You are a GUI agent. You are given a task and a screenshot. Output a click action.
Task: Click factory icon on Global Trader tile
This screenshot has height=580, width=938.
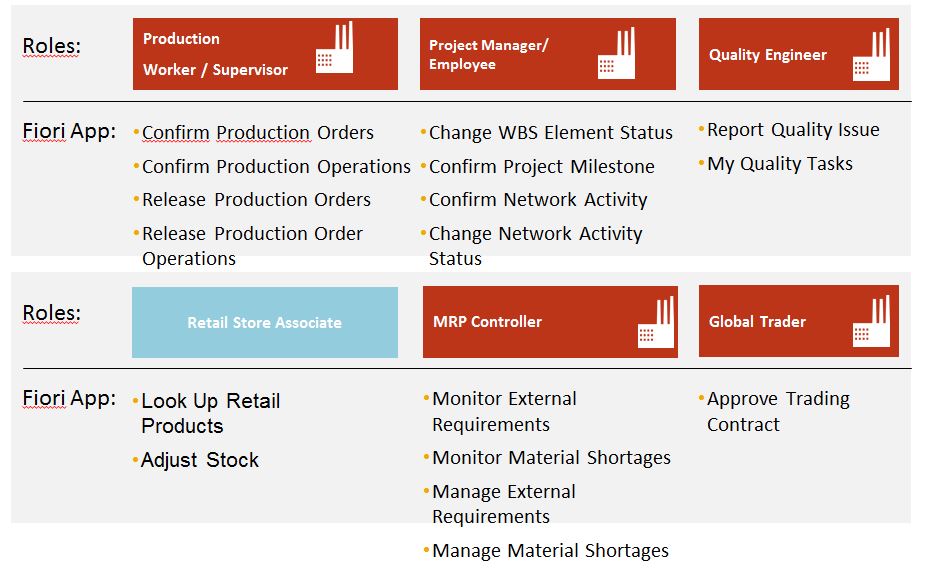click(871, 321)
